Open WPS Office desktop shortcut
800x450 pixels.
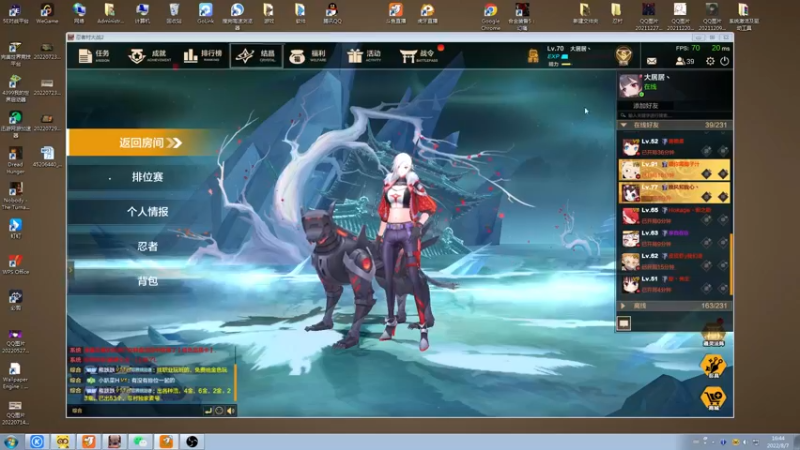click(15, 265)
